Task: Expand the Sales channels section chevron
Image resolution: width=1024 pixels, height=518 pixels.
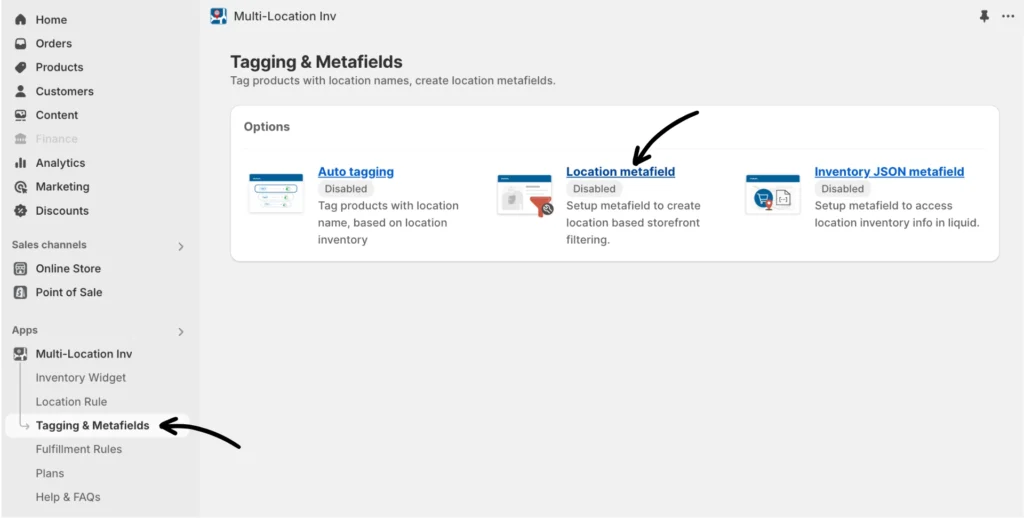Action: 181,246
